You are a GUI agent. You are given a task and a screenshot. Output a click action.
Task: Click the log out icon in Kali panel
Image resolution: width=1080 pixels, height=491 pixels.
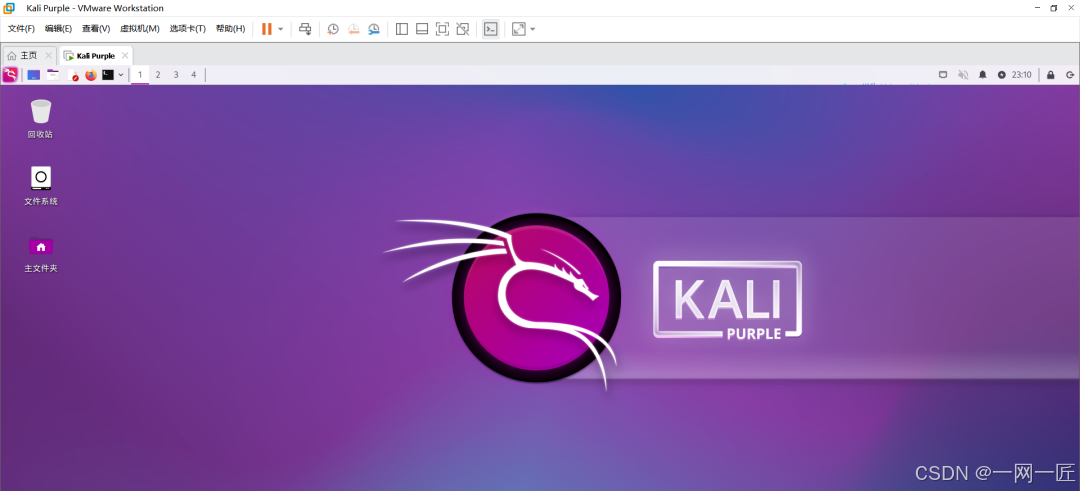[x=1070, y=74]
